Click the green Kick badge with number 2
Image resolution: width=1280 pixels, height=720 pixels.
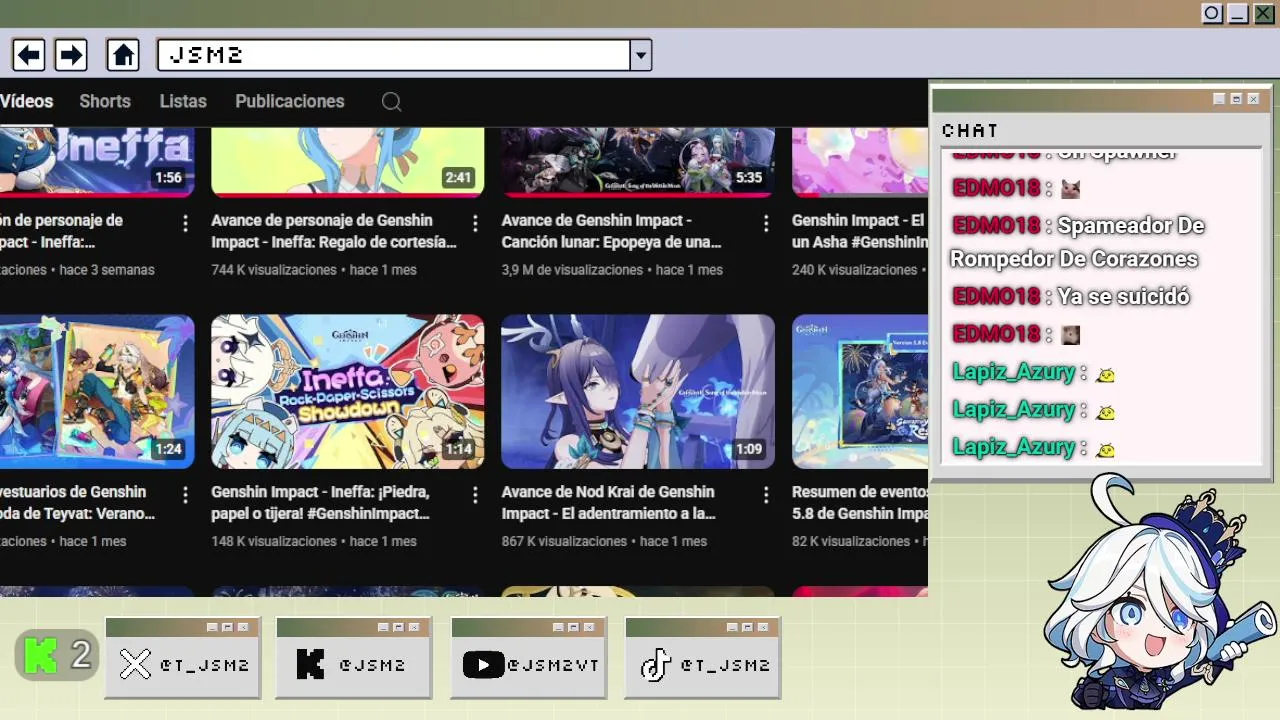click(57, 656)
